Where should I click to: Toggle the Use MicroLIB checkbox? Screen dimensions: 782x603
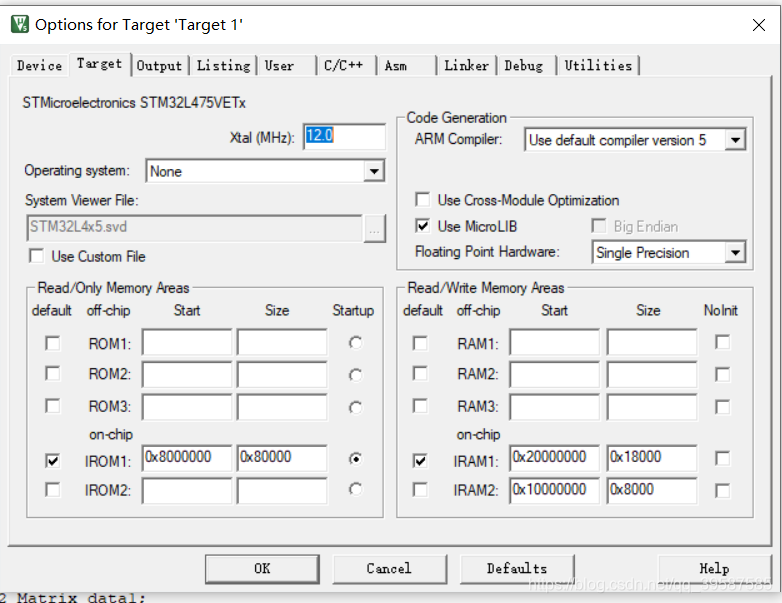422,226
